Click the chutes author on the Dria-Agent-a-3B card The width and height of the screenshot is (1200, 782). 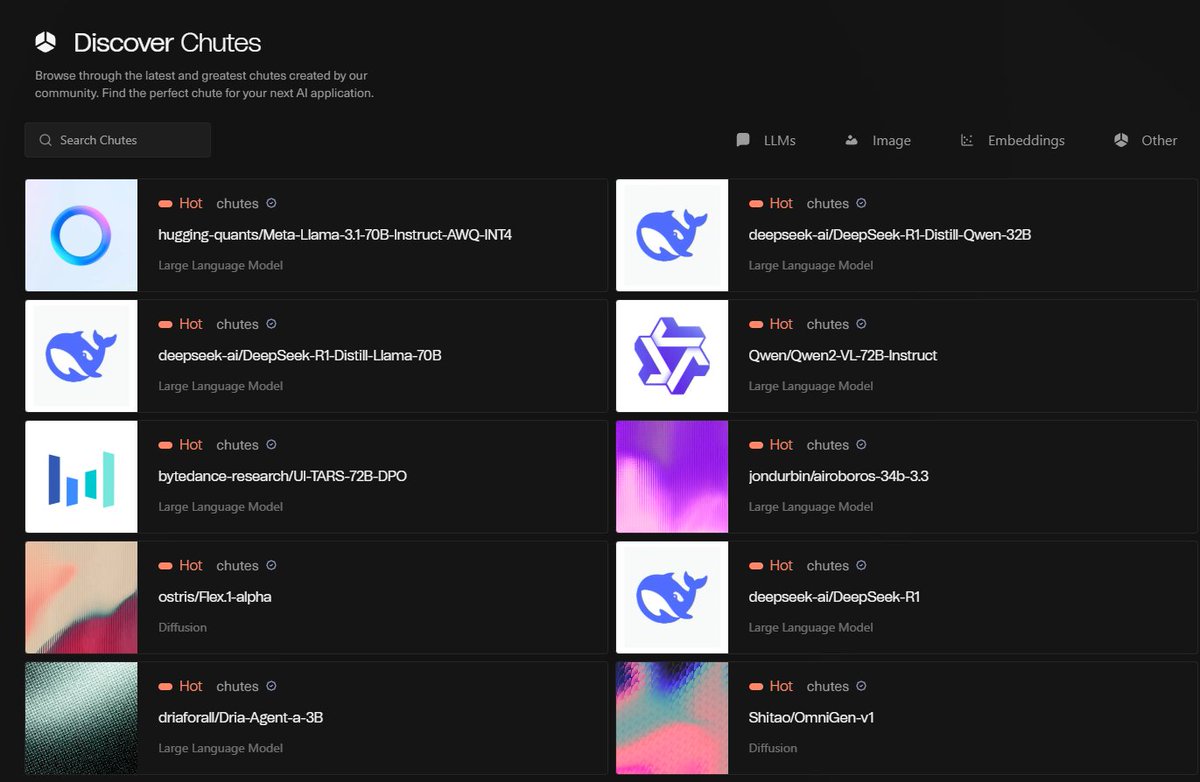click(x=237, y=687)
